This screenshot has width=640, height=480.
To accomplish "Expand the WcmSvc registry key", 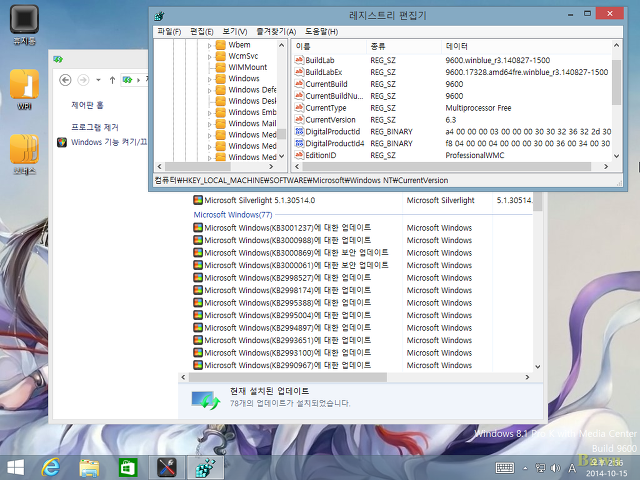I will [209, 56].
